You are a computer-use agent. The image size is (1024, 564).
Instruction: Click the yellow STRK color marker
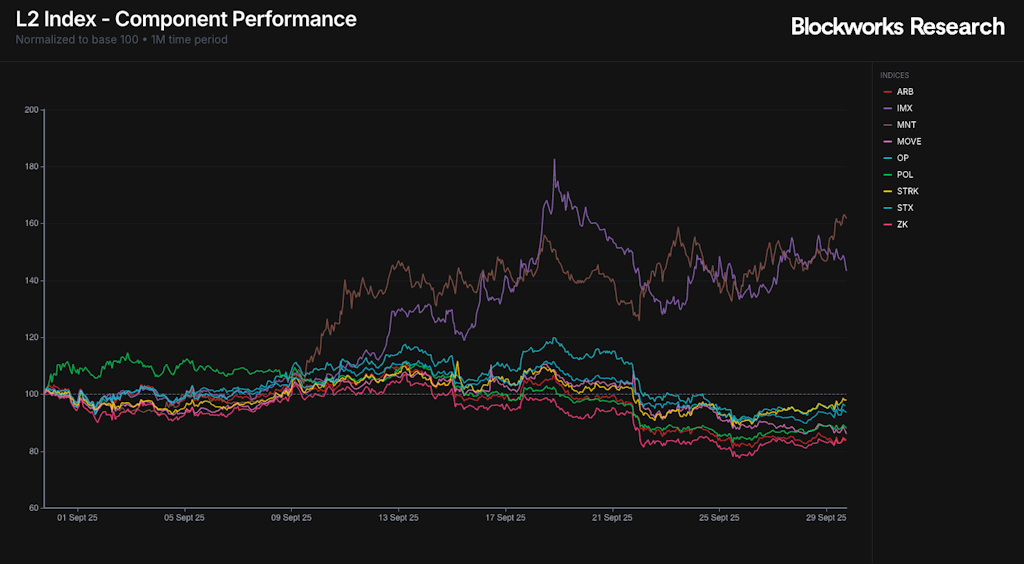pos(886,192)
